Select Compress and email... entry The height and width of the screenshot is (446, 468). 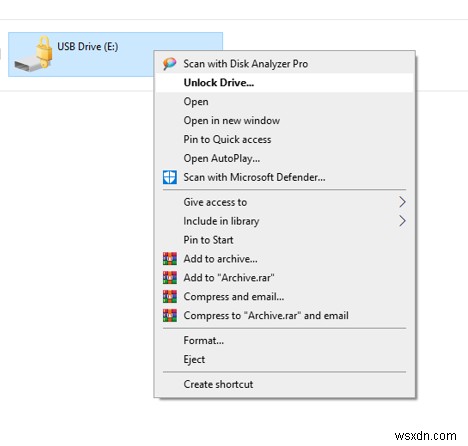click(x=285, y=297)
